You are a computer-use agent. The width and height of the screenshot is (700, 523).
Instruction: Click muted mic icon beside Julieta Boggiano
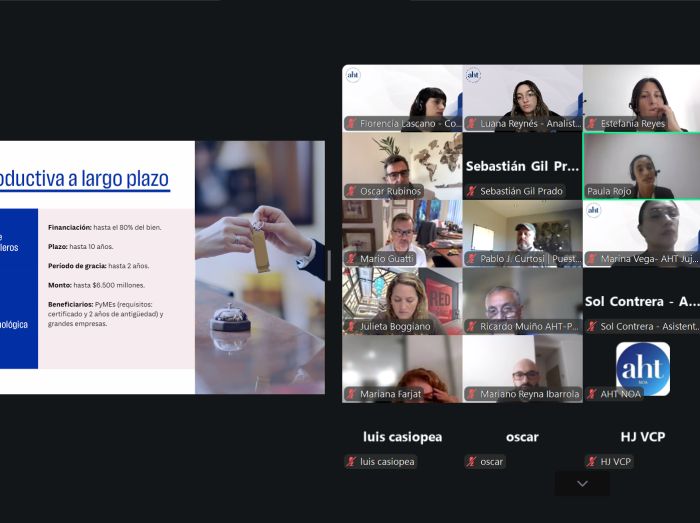pos(352,326)
